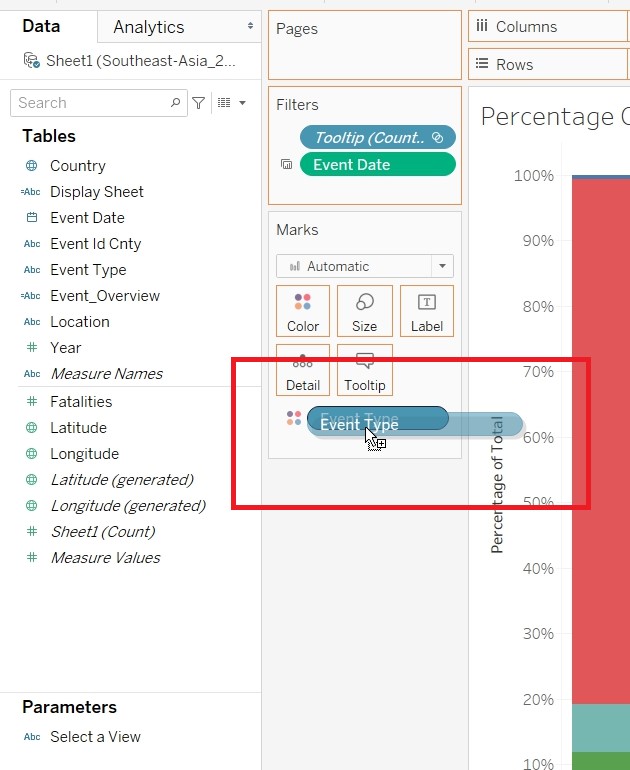The image size is (630, 770).
Task: Click the filter icon beside search
Action: [199, 103]
